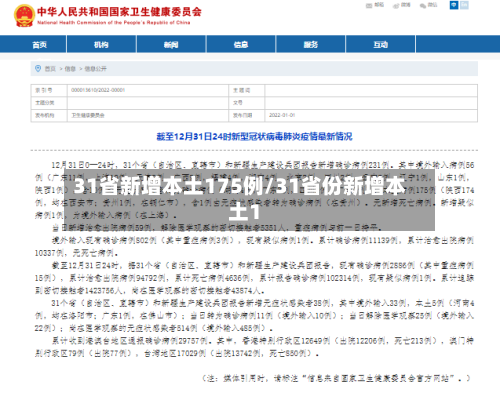This screenshot has width=500, height=400.
Task: Open the 微信 WeChat bubble icon
Action: point(423,6)
